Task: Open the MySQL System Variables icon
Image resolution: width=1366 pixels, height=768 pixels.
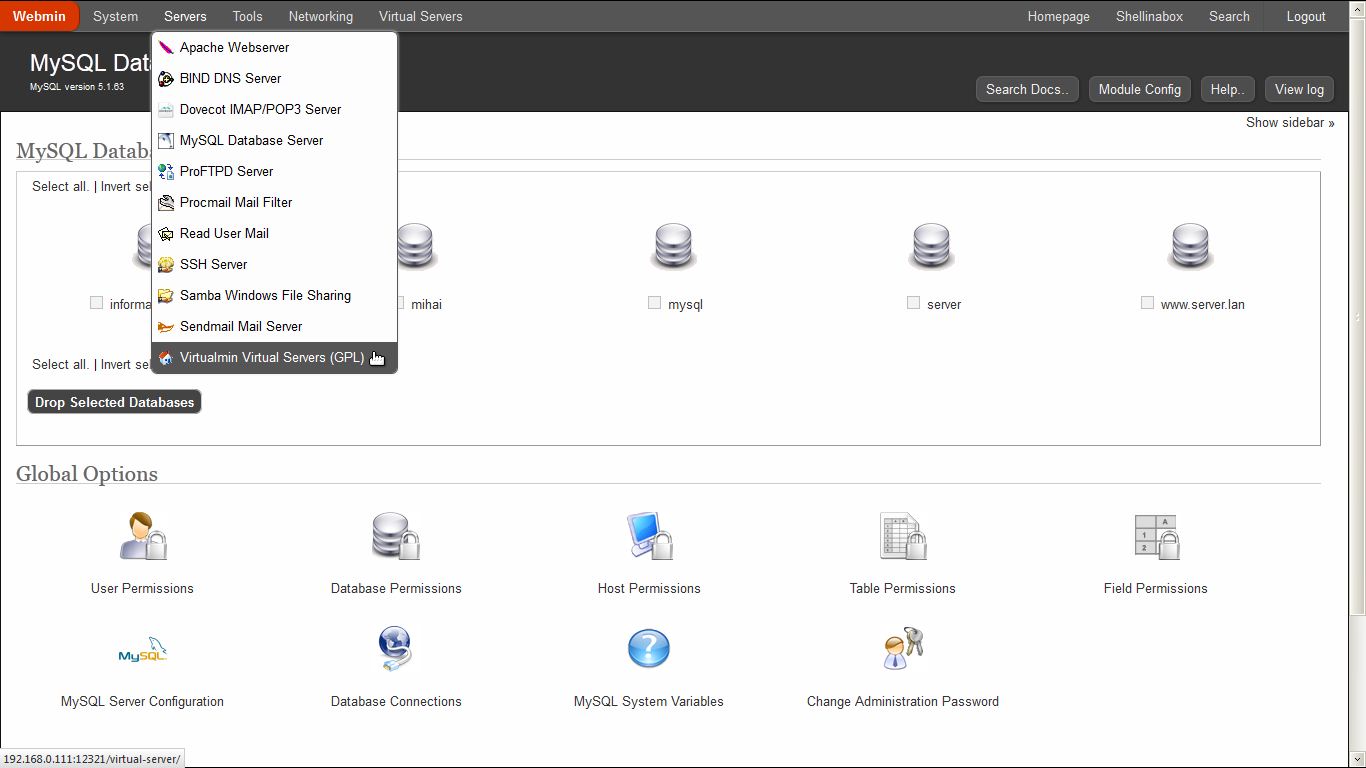Action: (648, 650)
